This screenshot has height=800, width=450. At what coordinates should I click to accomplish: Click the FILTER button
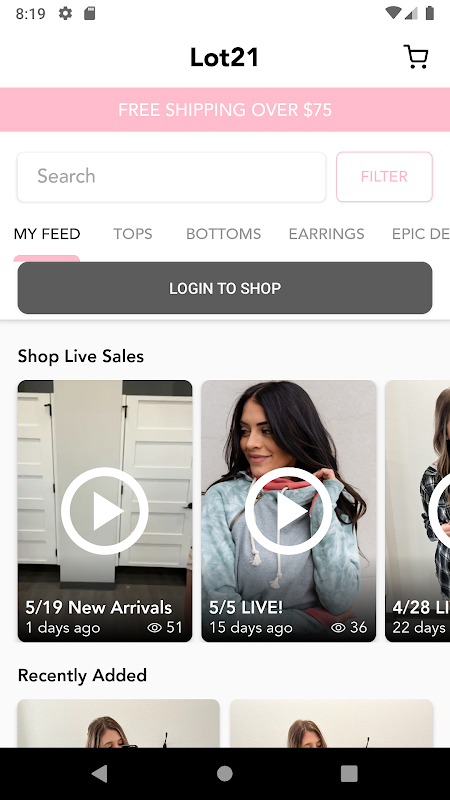pos(384,177)
